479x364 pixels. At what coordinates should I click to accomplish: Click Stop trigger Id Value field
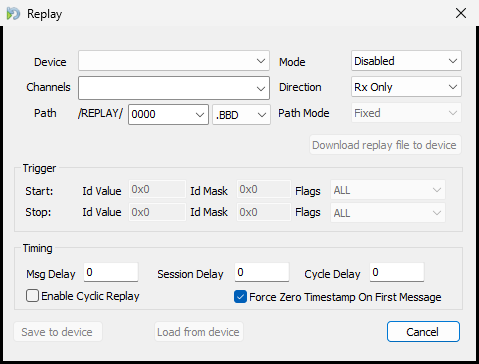coord(157,212)
